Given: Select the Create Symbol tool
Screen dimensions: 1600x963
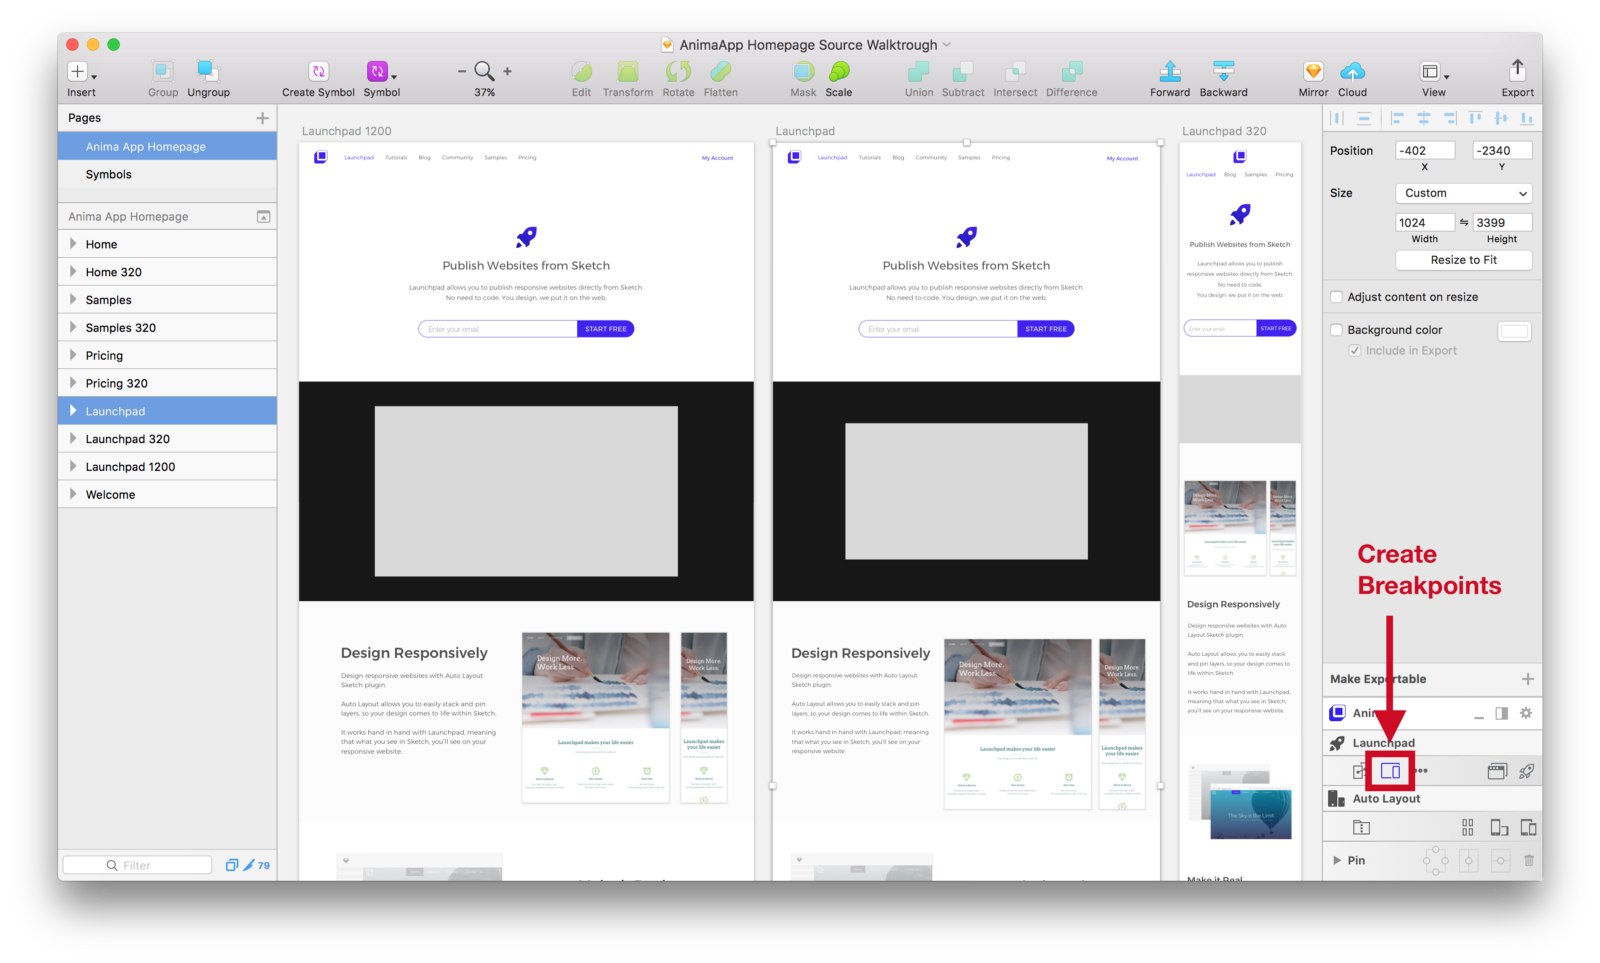Looking at the screenshot, I should [317, 72].
